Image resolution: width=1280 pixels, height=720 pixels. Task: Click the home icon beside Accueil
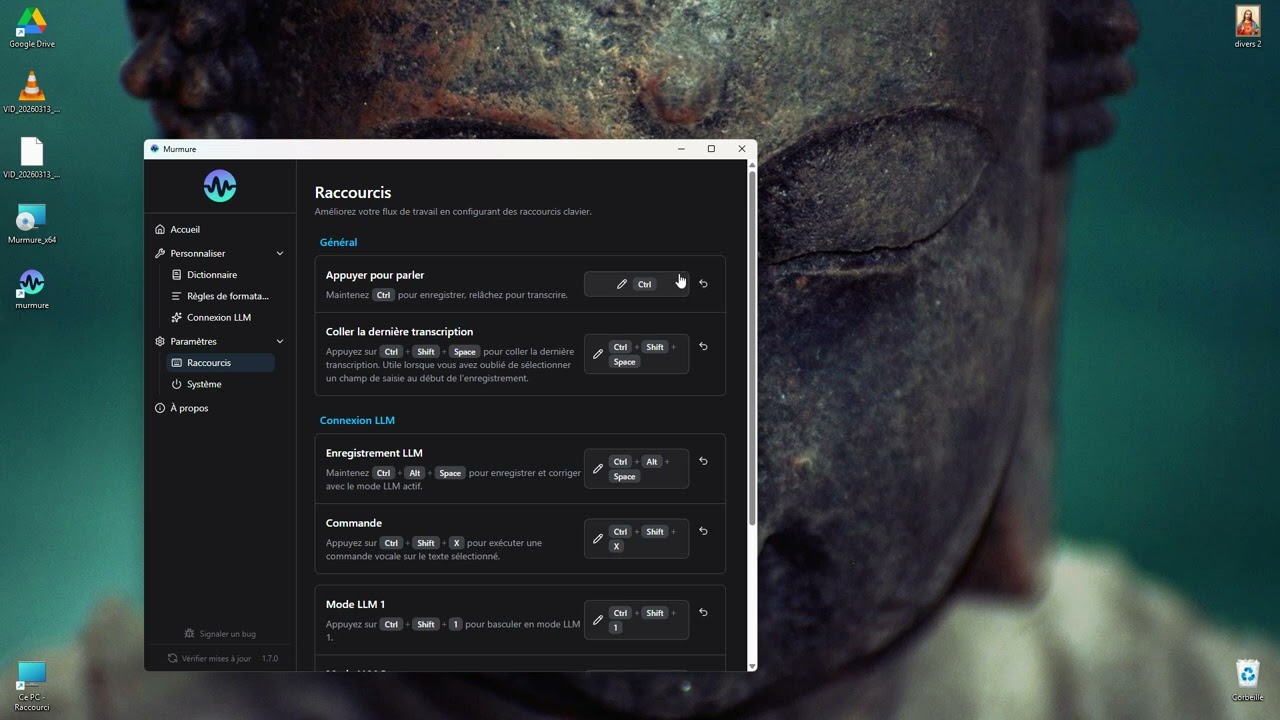click(x=160, y=229)
